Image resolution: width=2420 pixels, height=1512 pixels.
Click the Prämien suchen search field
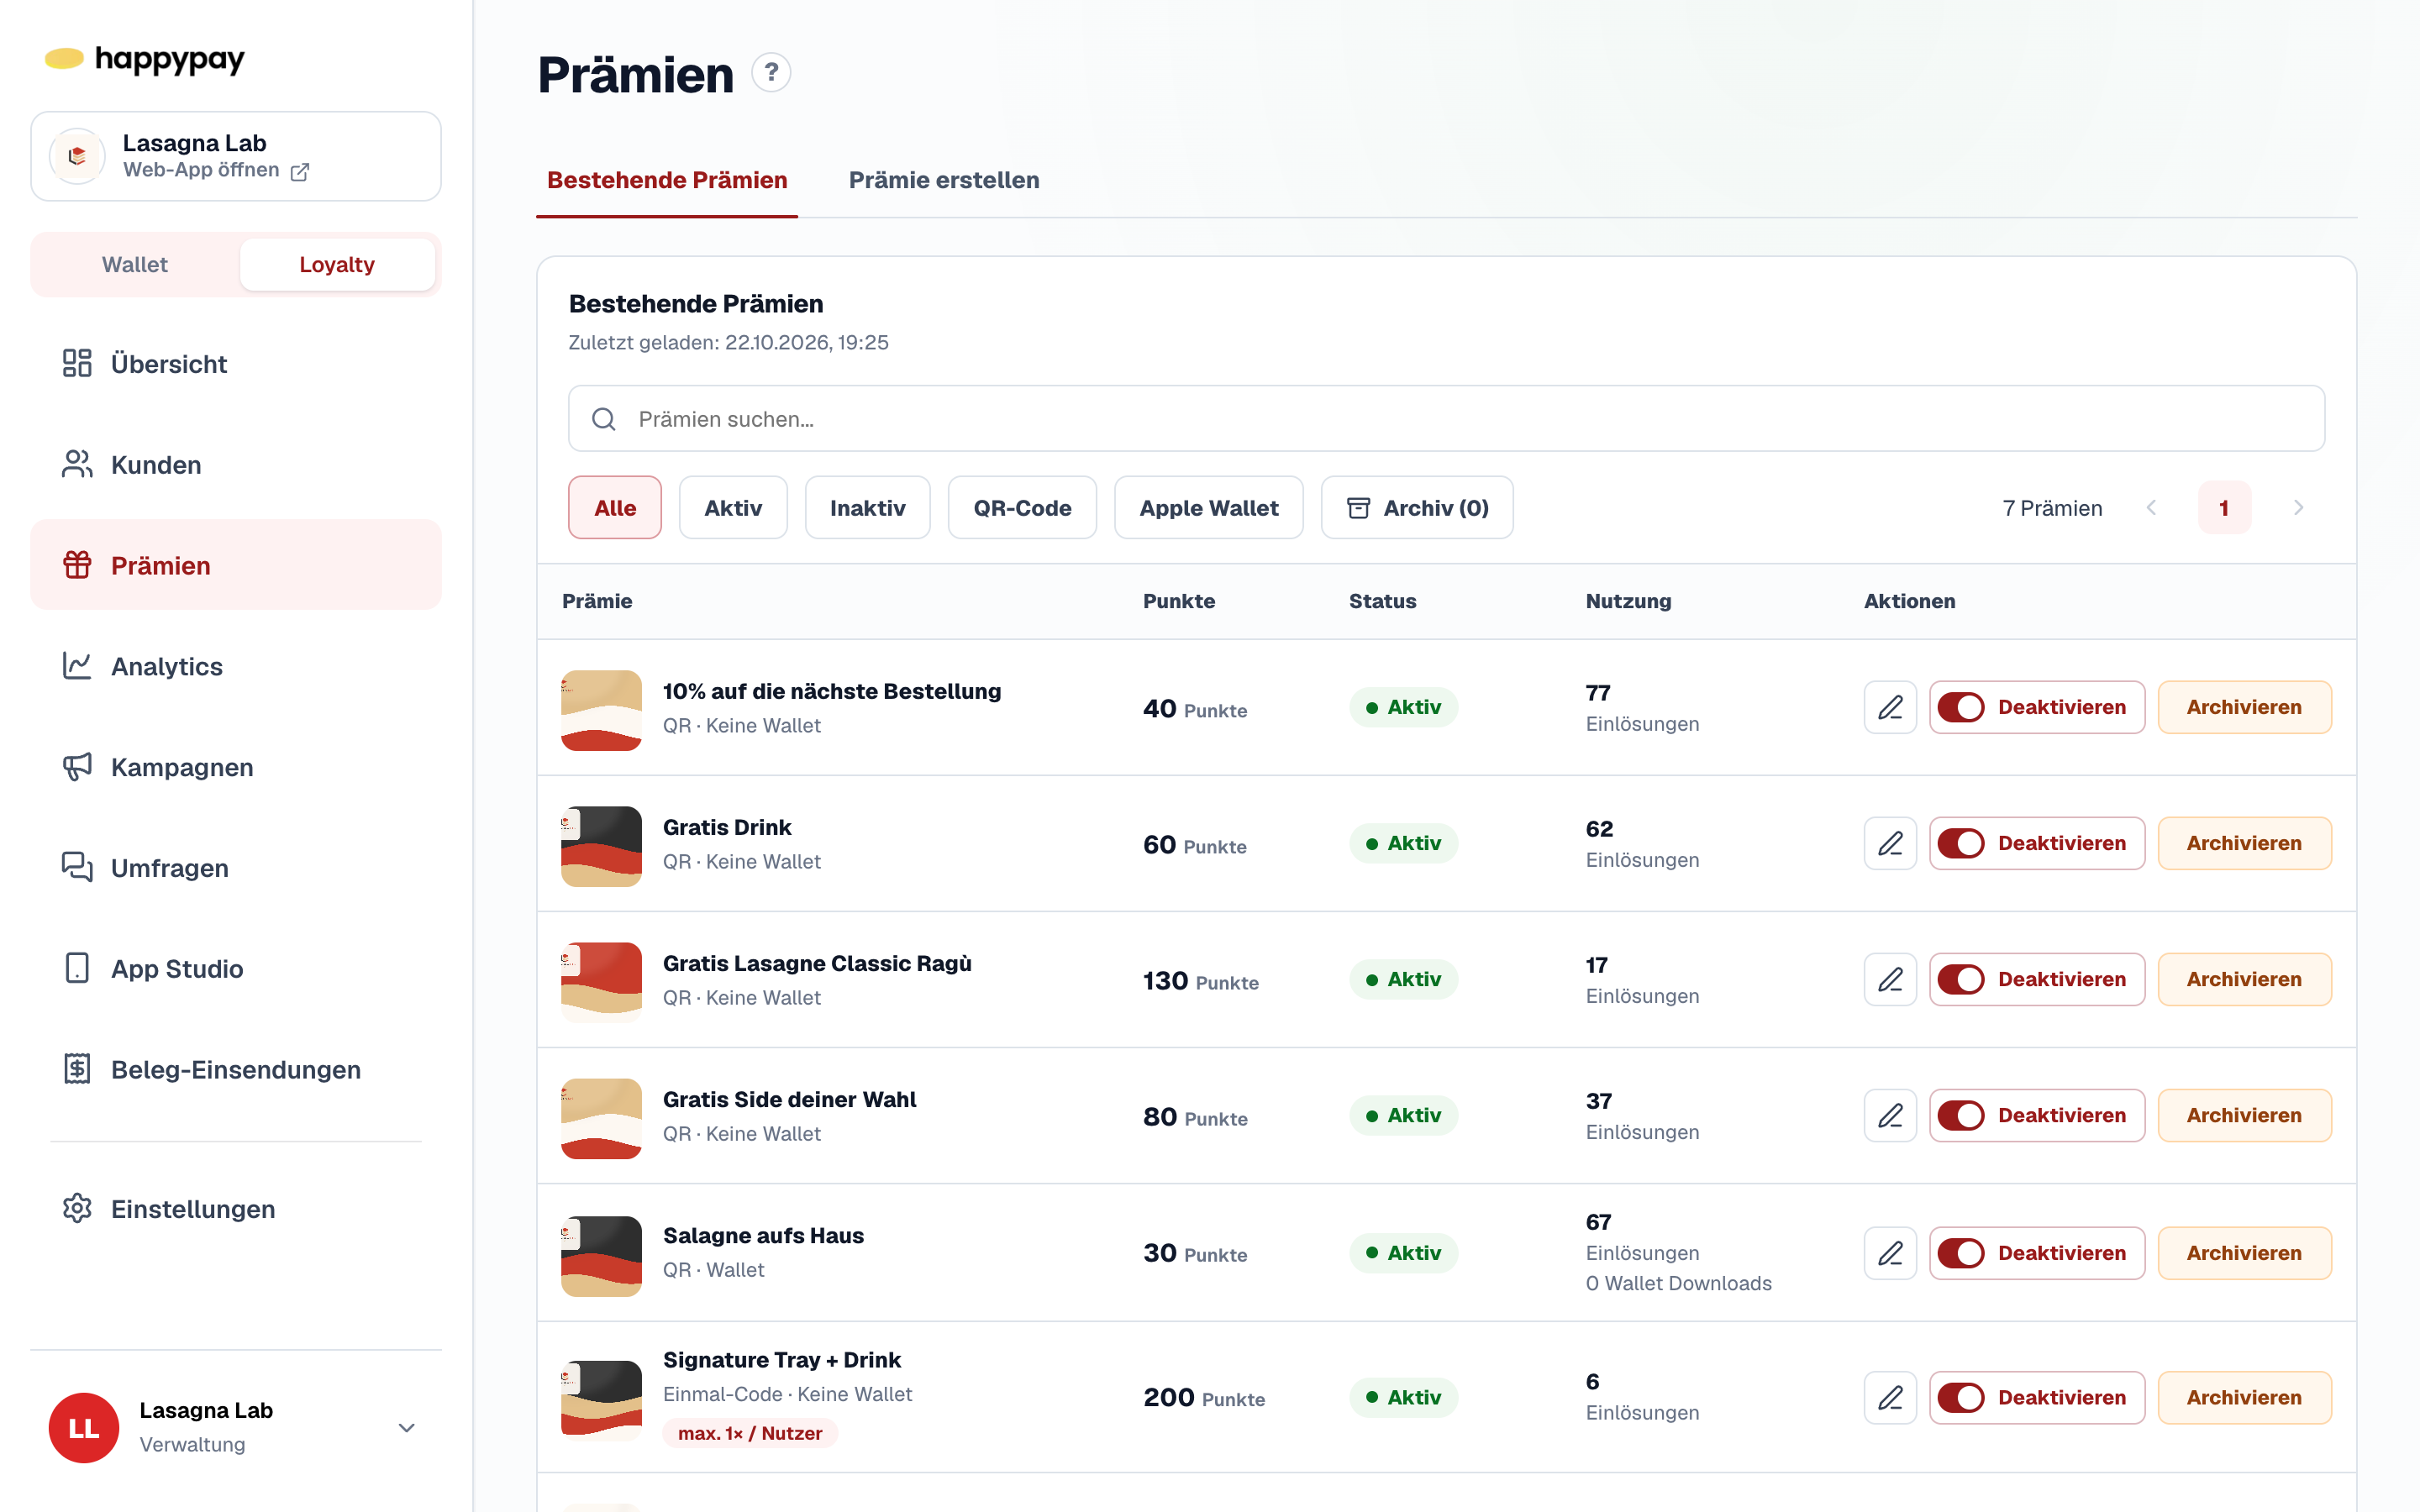point(1446,419)
